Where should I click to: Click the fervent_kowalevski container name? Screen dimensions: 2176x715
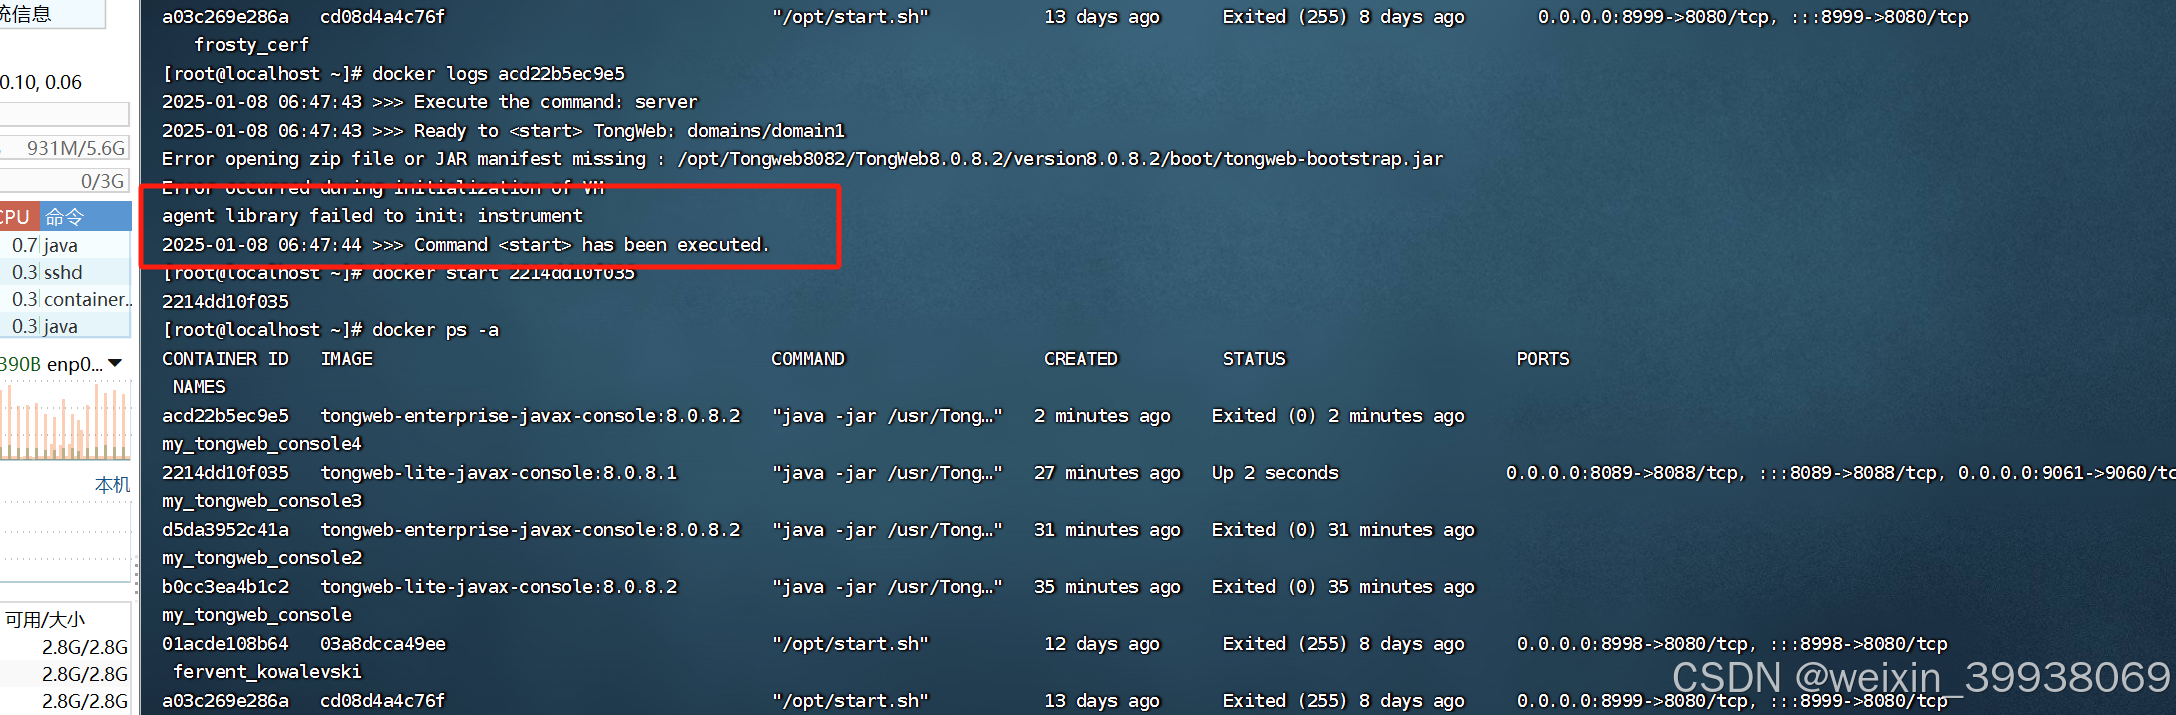click(x=267, y=672)
